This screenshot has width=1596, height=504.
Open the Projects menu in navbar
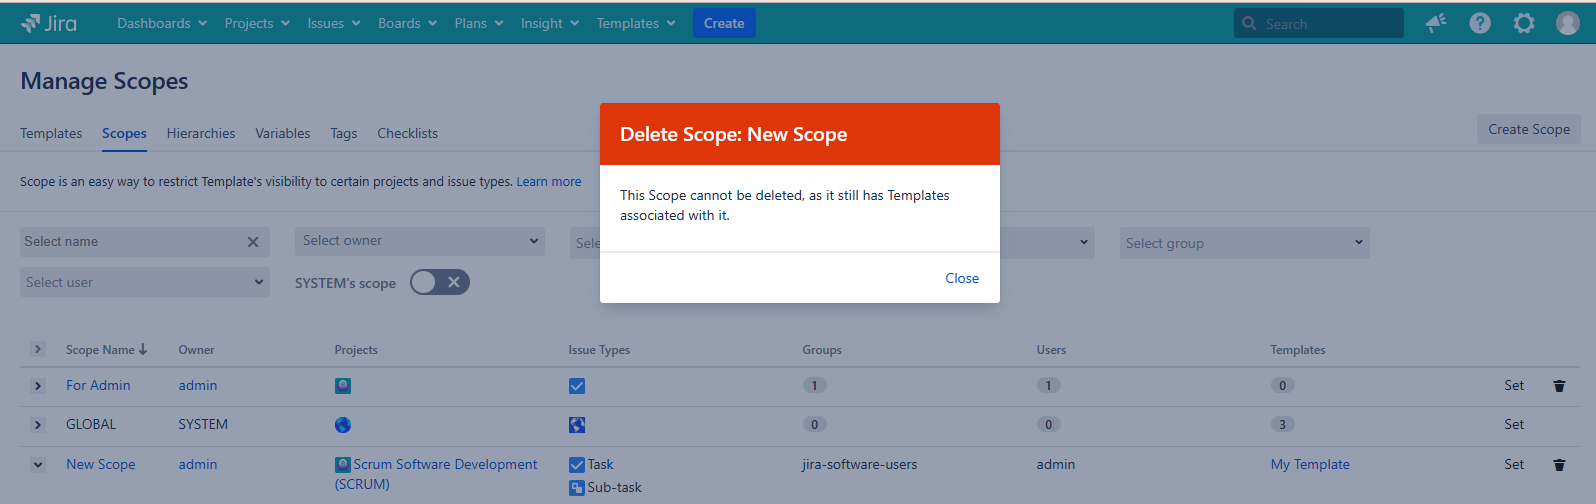256,23
